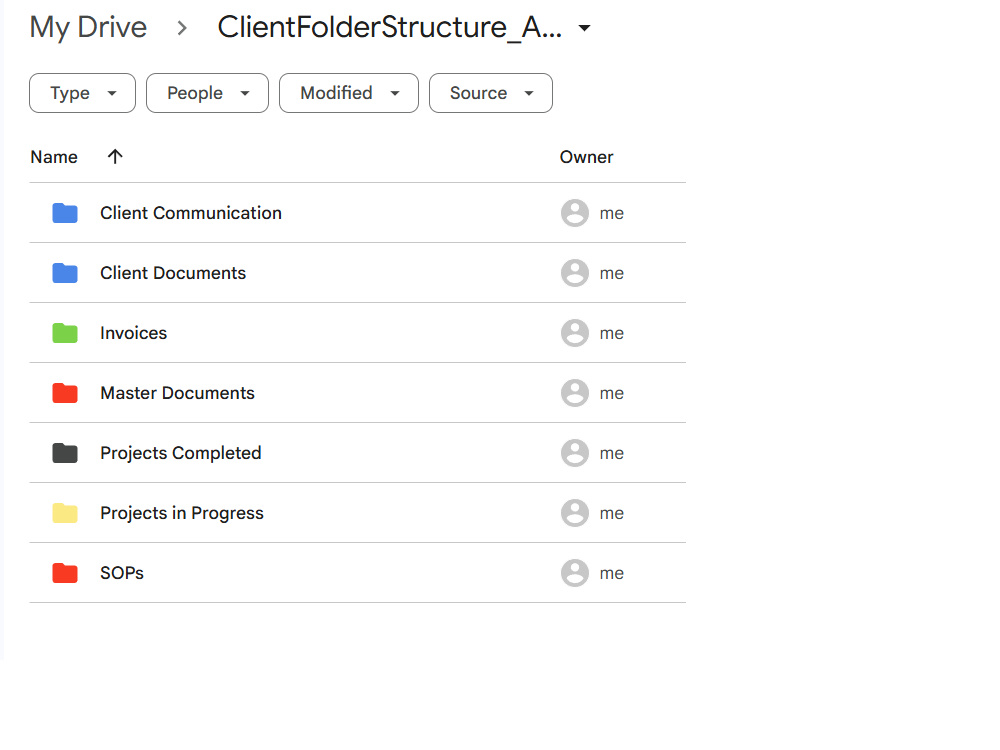The height and width of the screenshot is (750, 1000).
Task: Select the Projects Completed folder name
Action: (x=180, y=453)
